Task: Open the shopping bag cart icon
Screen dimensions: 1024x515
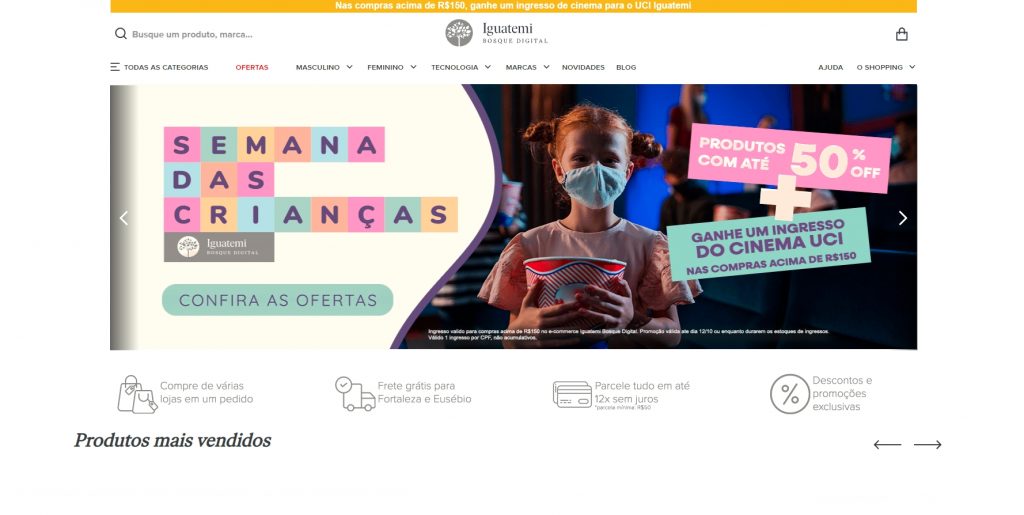Action: (x=901, y=34)
